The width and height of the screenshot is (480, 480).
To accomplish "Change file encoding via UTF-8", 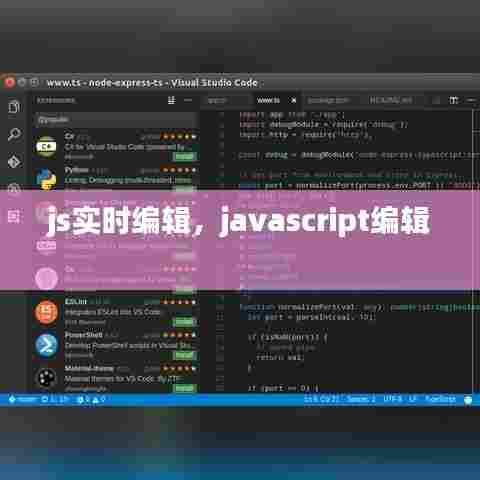I will (x=392, y=399).
